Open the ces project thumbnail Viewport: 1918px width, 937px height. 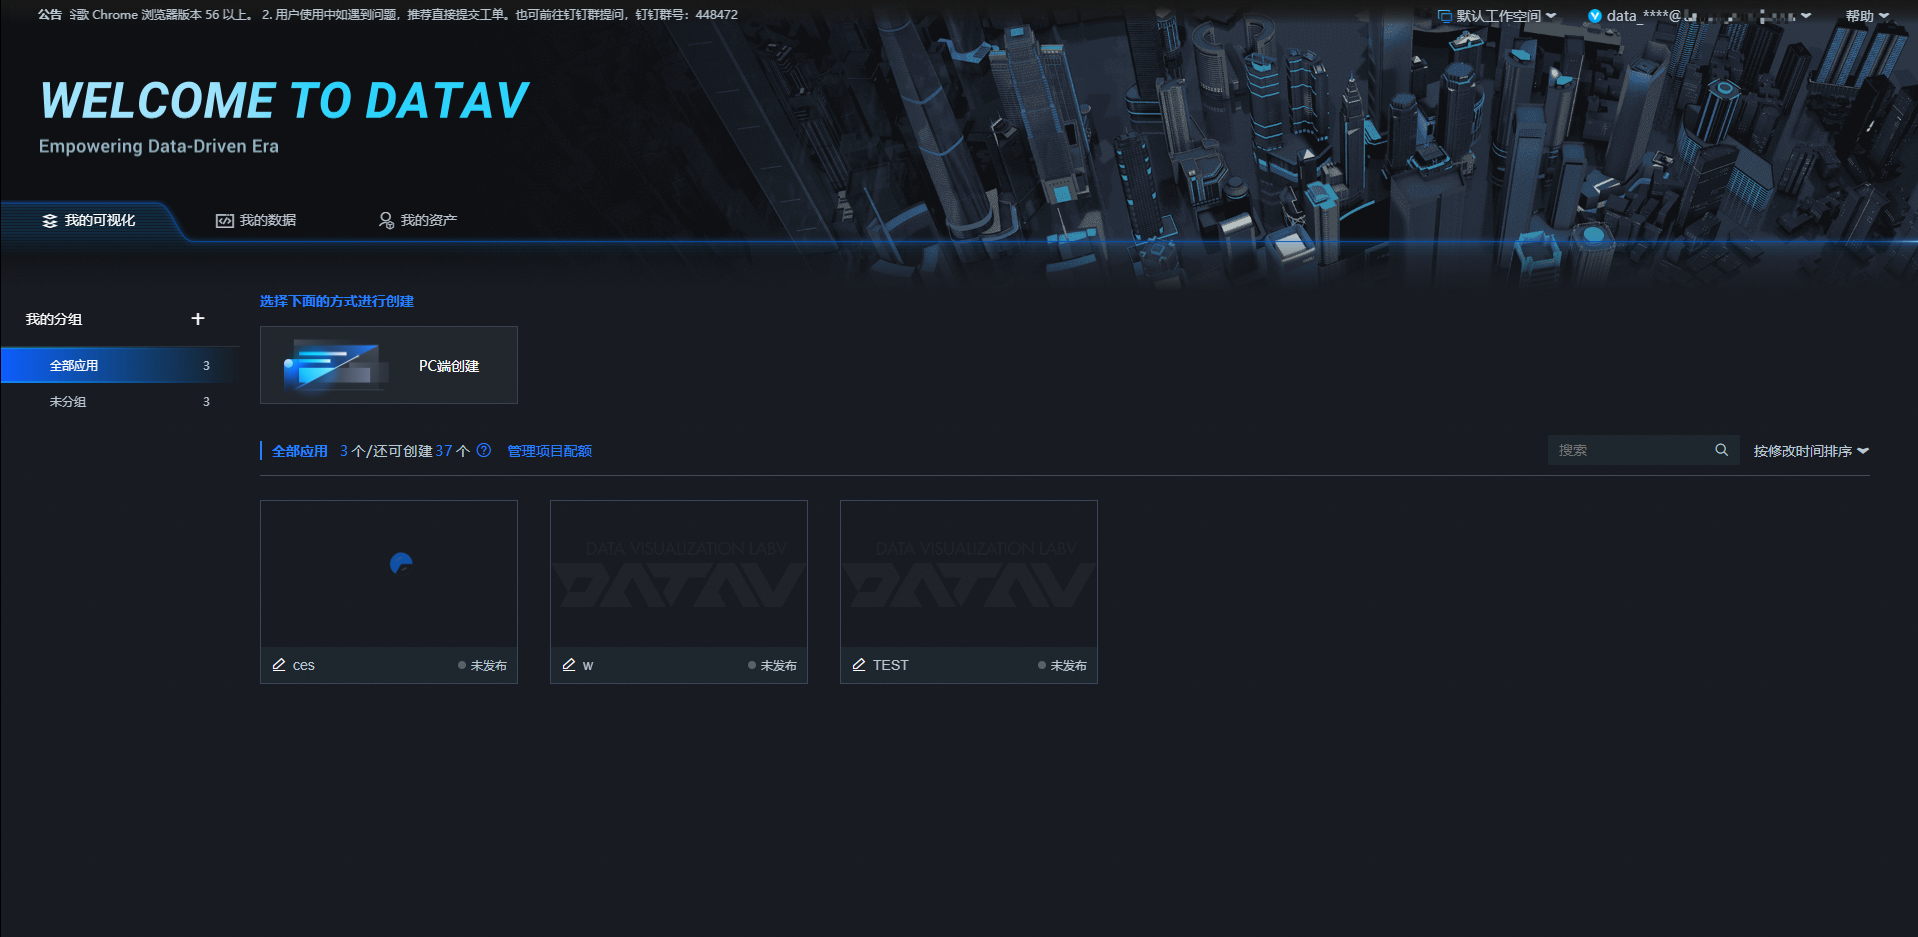pos(389,574)
